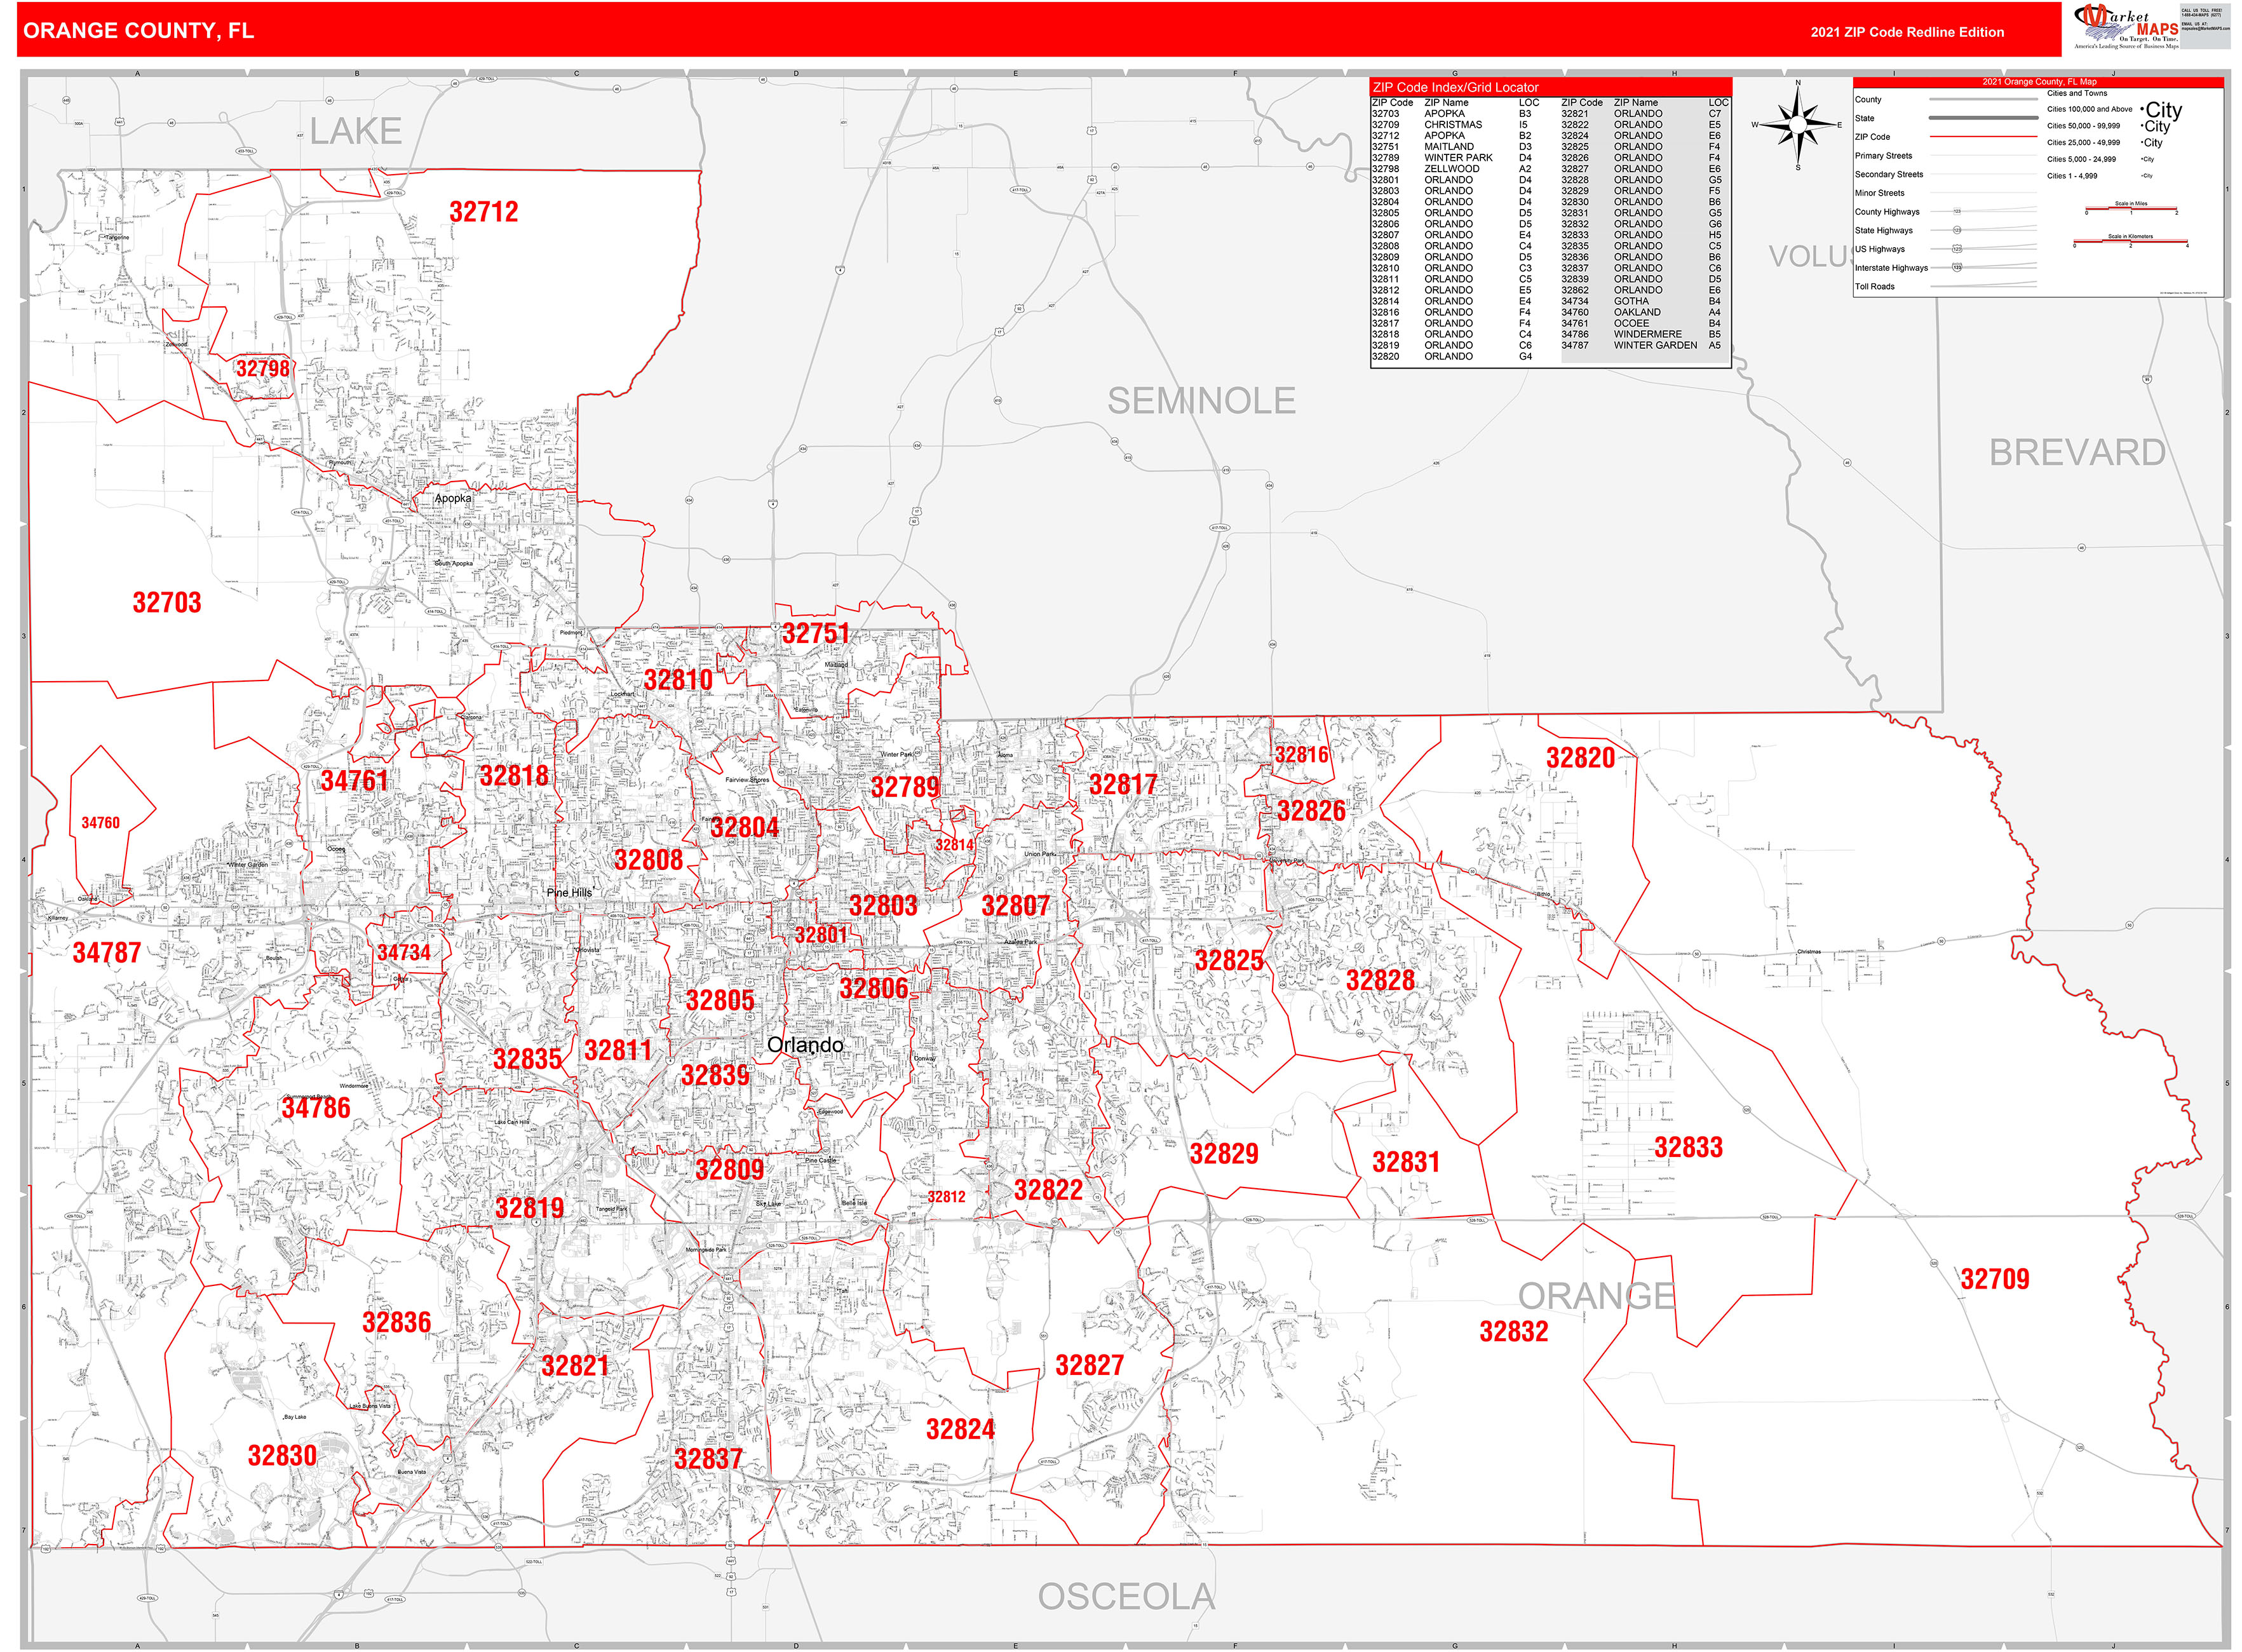The height and width of the screenshot is (1652, 2242).
Task: Click the County Highways marker symbol in legend
Action: (1957, 211)
